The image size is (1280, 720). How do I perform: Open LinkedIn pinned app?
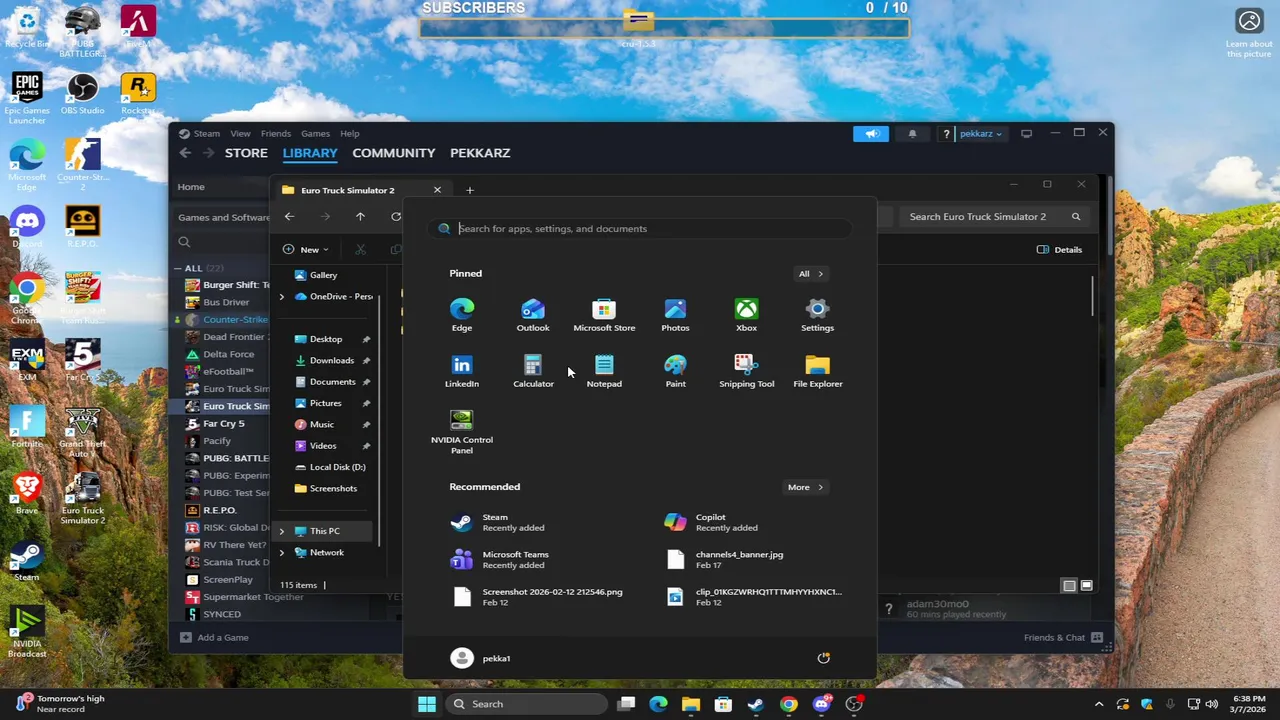(461, 371)
